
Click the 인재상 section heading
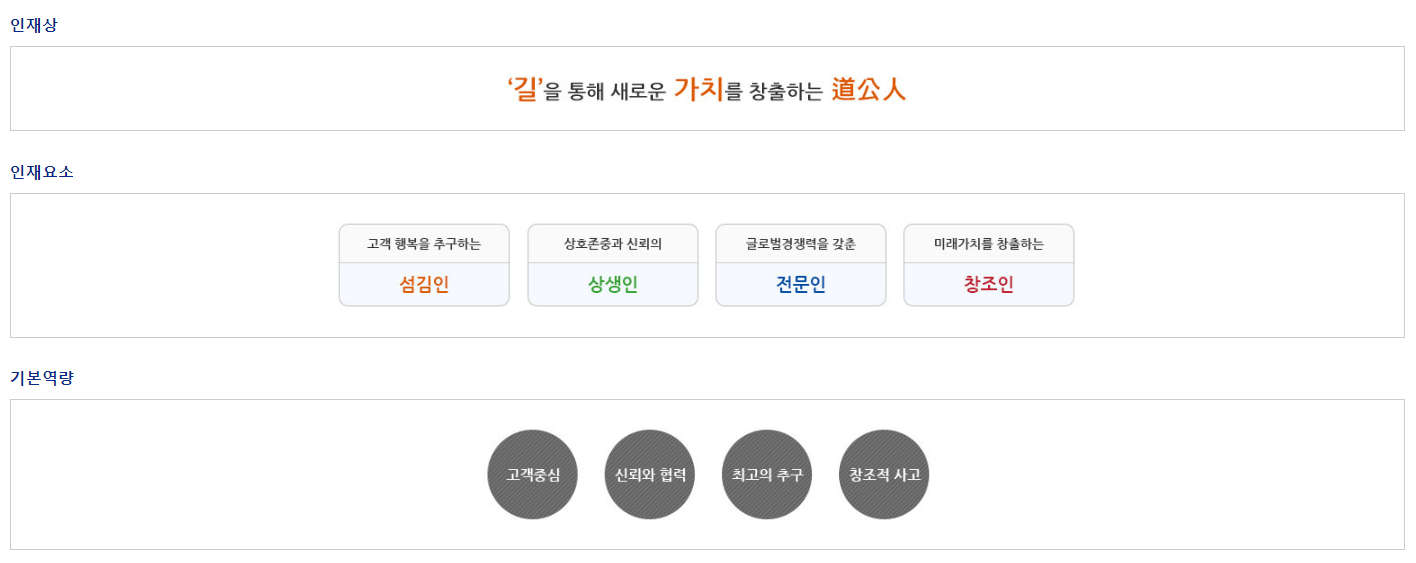click(34, 26)
